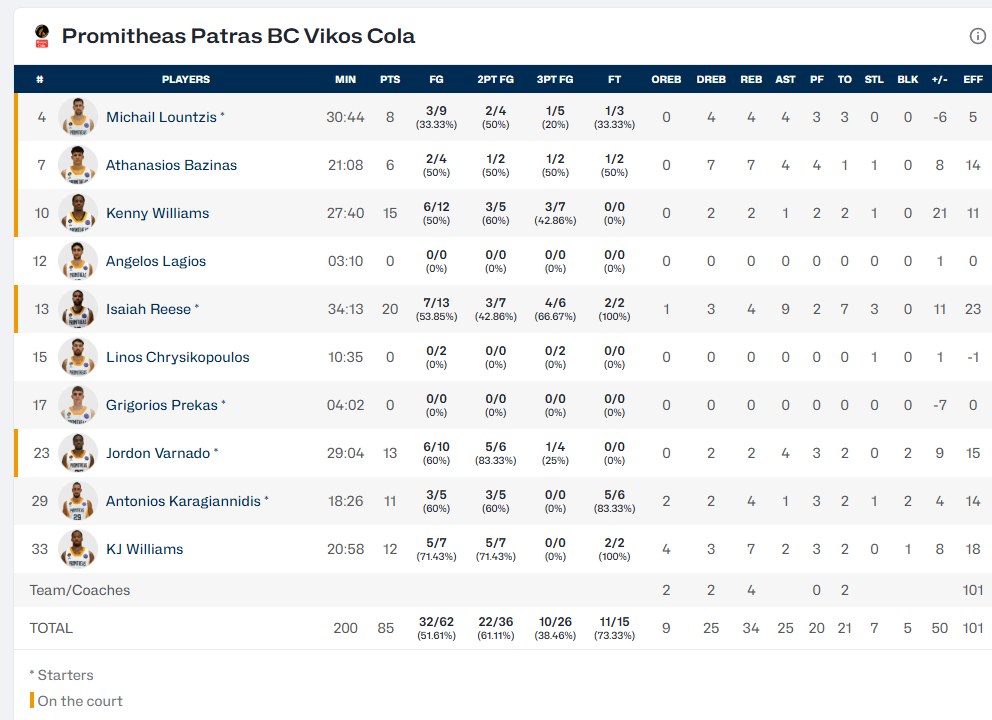
Task: Sort table by AST column header
Action: pos(785,79)
